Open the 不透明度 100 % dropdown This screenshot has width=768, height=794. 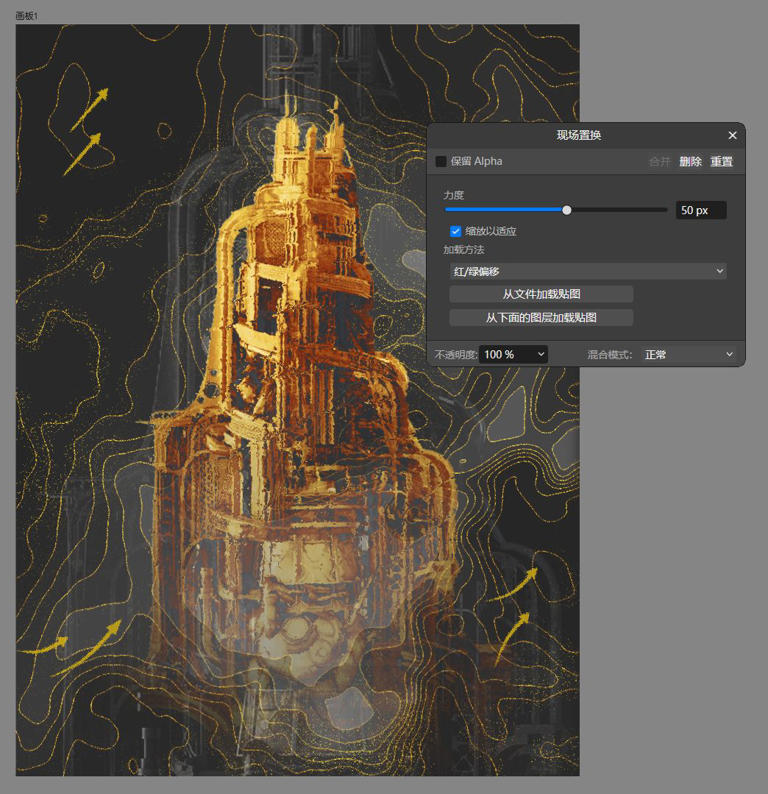click(514, 354)
